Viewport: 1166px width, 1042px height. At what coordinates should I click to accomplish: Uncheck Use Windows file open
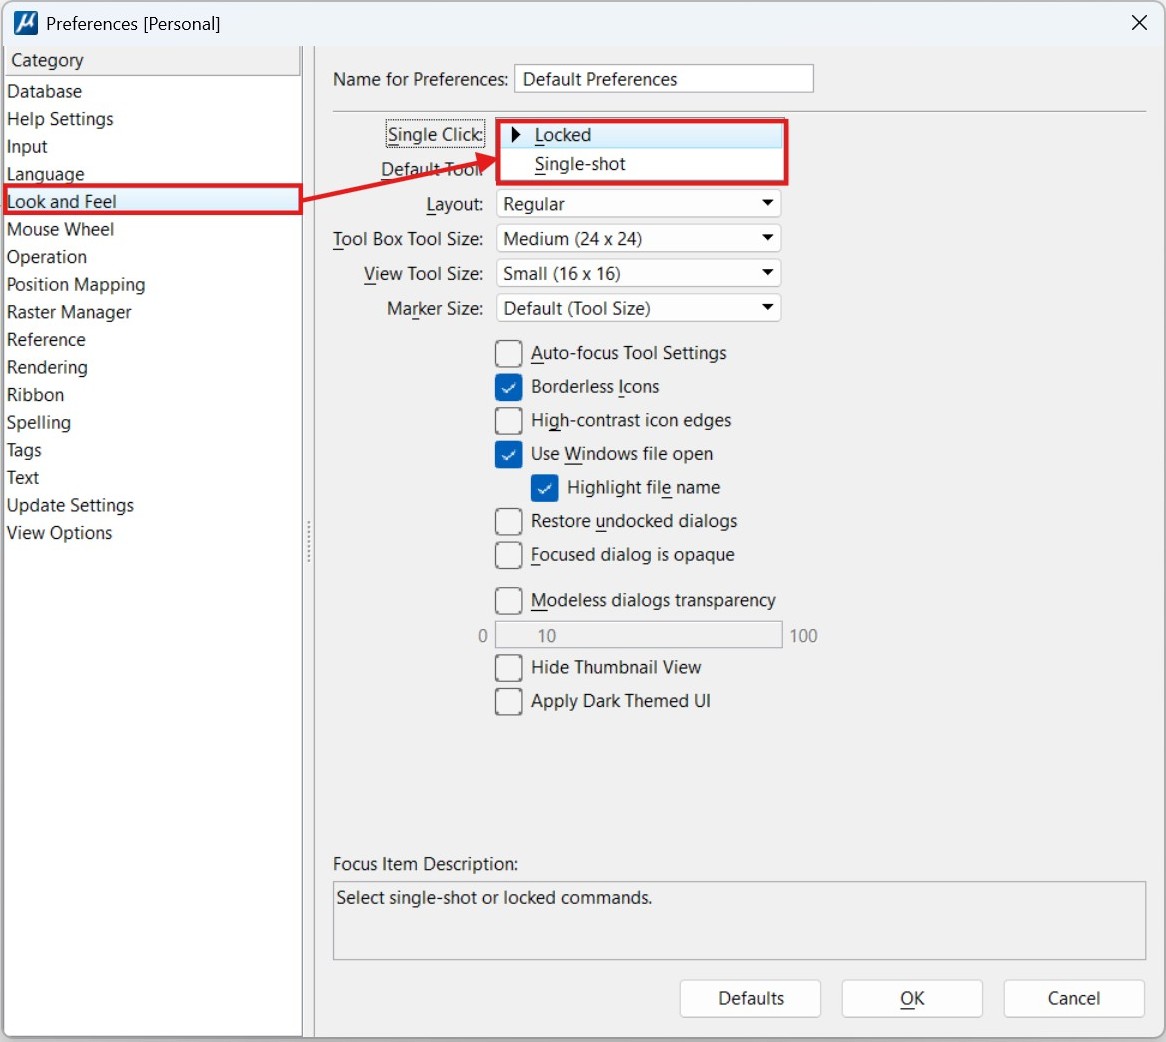click(x=509, y=454)
